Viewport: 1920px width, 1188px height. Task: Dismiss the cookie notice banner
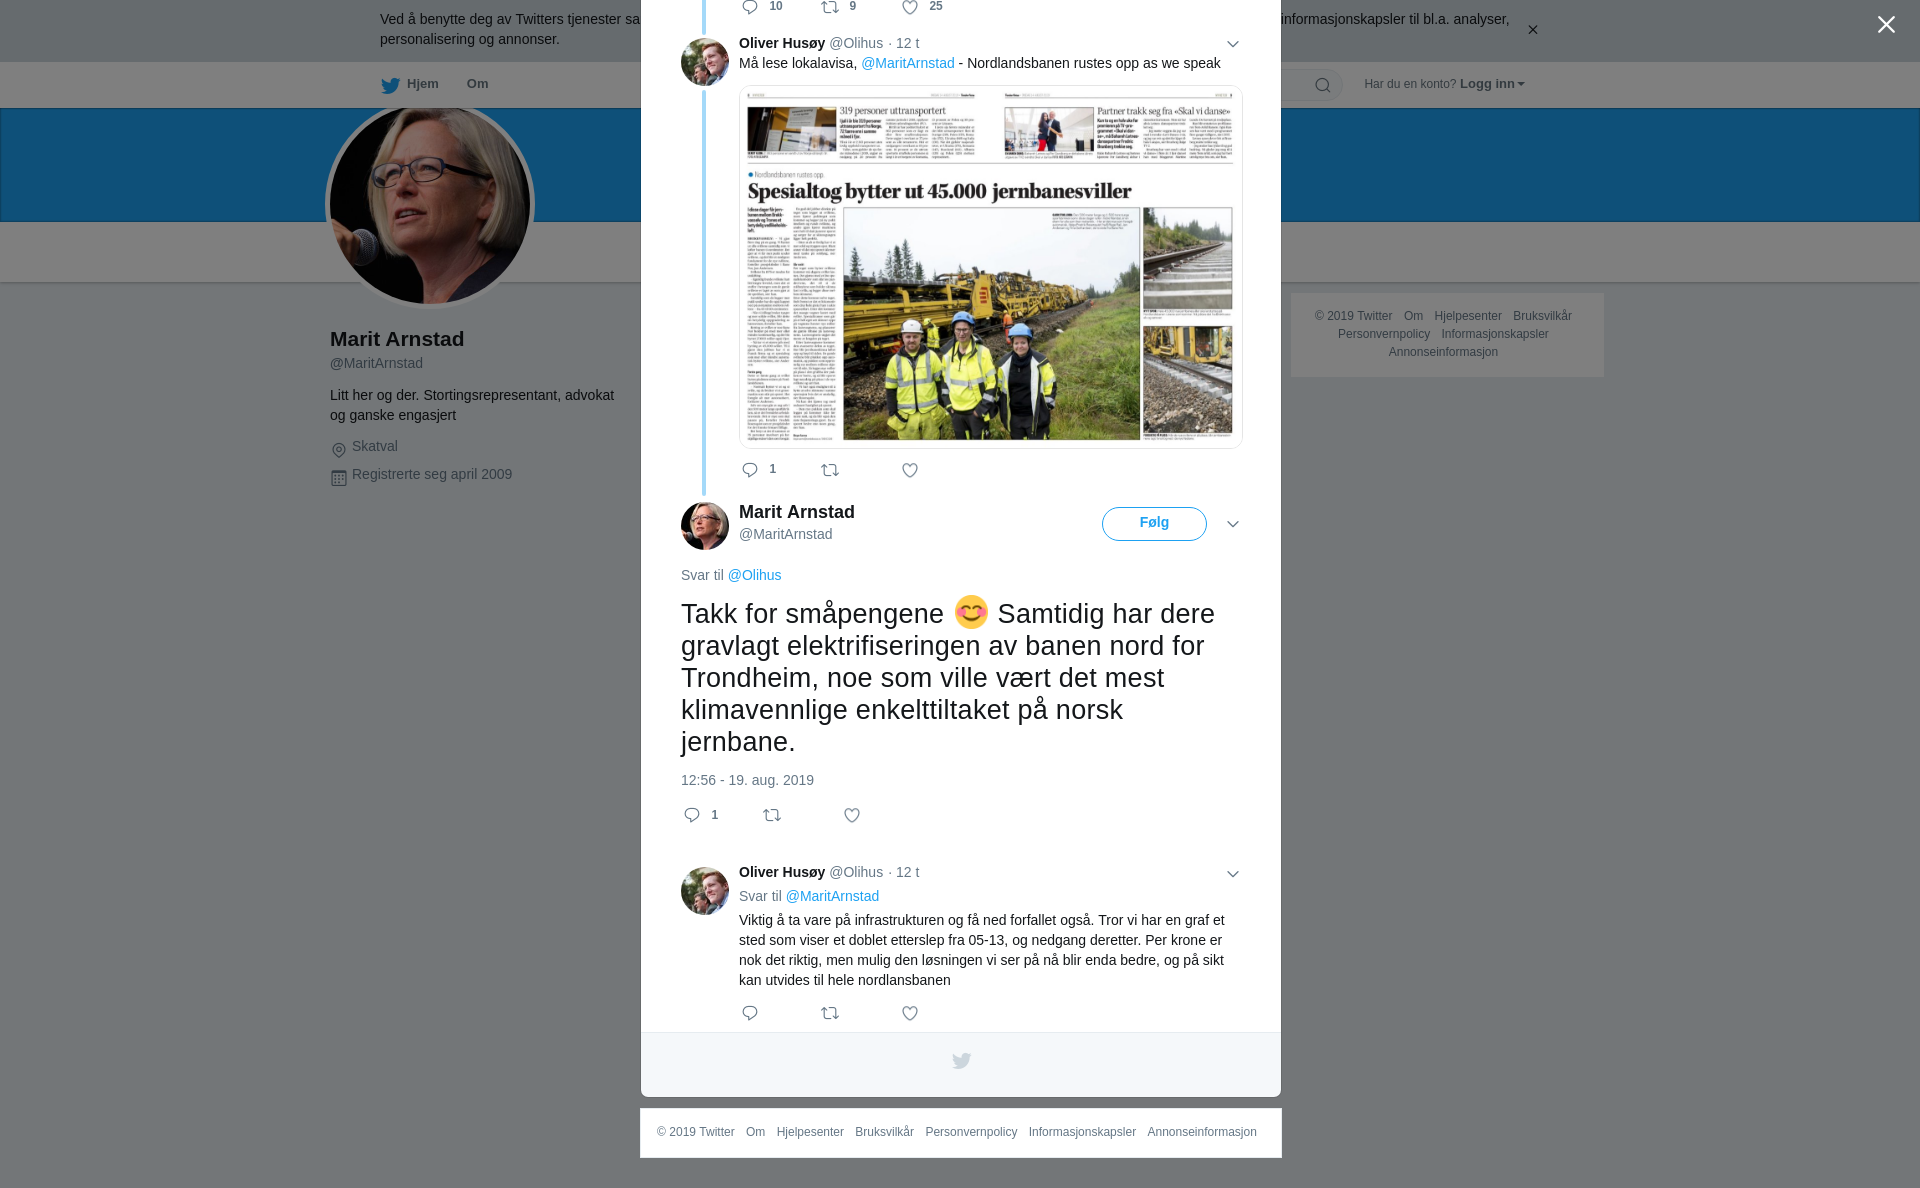[x=1532, y=30]
